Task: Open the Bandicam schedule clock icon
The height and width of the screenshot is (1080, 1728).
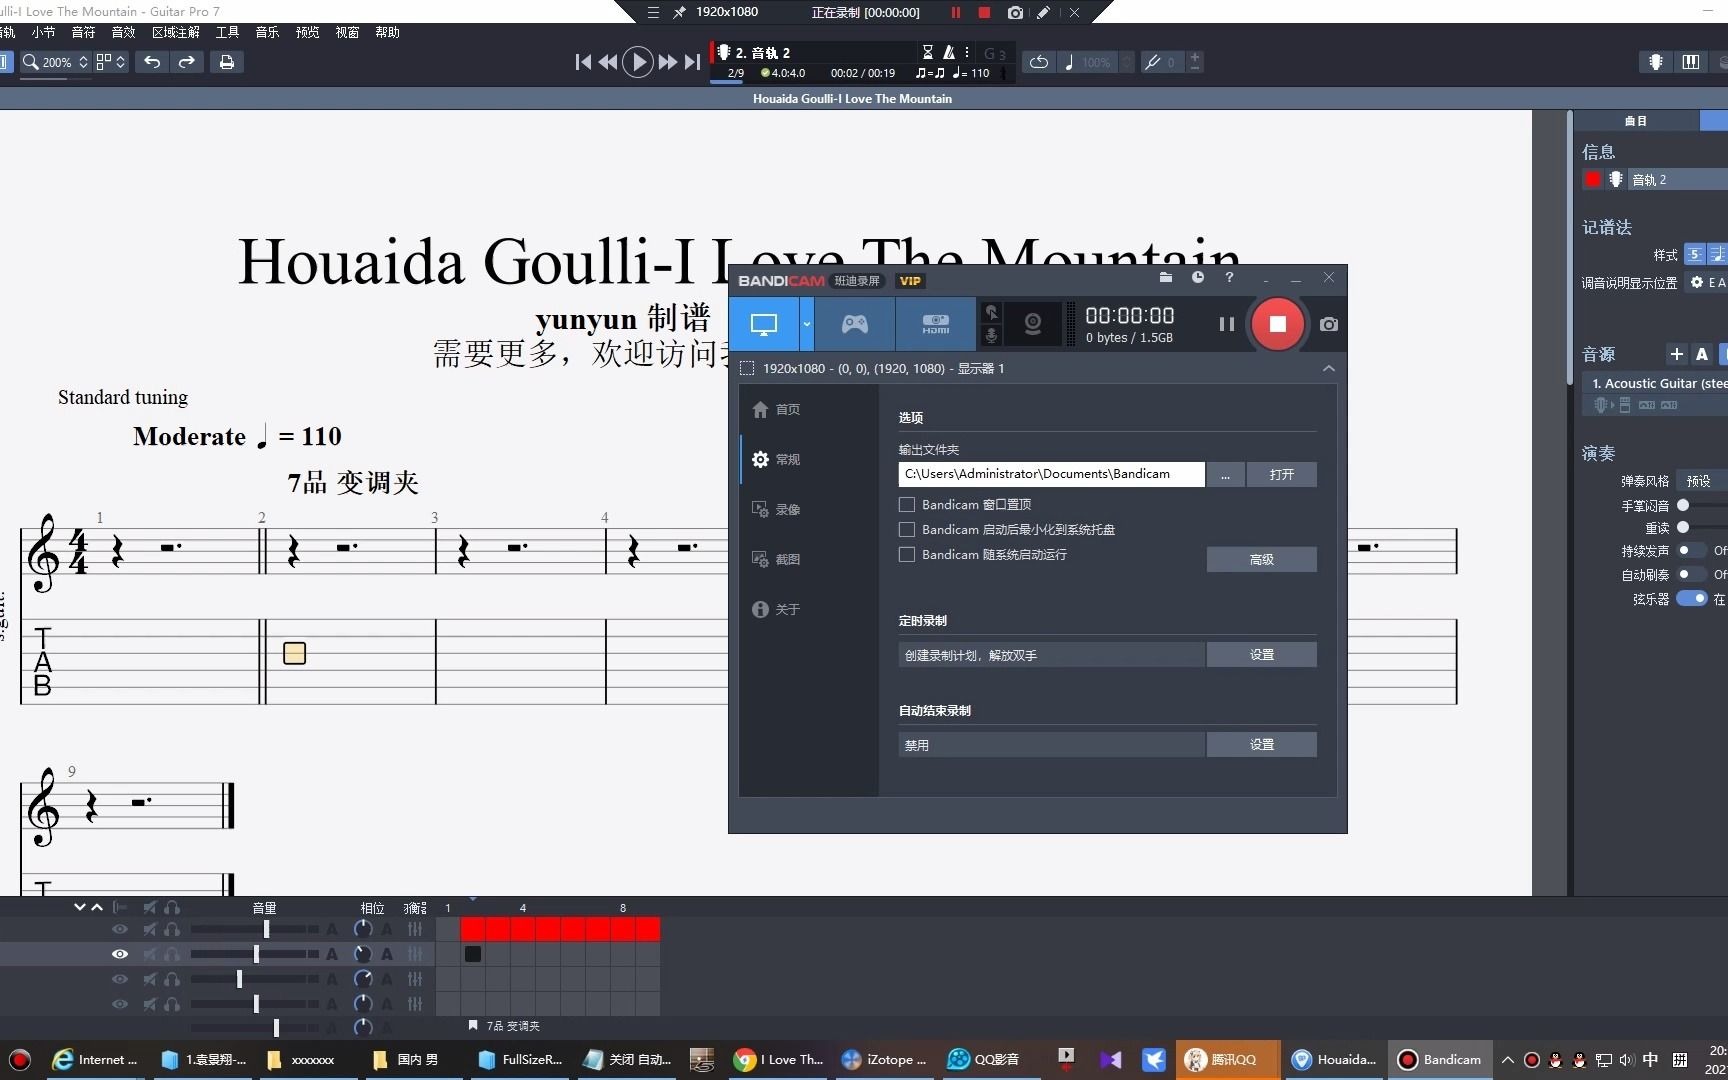Action: [x=1198, y=278]
